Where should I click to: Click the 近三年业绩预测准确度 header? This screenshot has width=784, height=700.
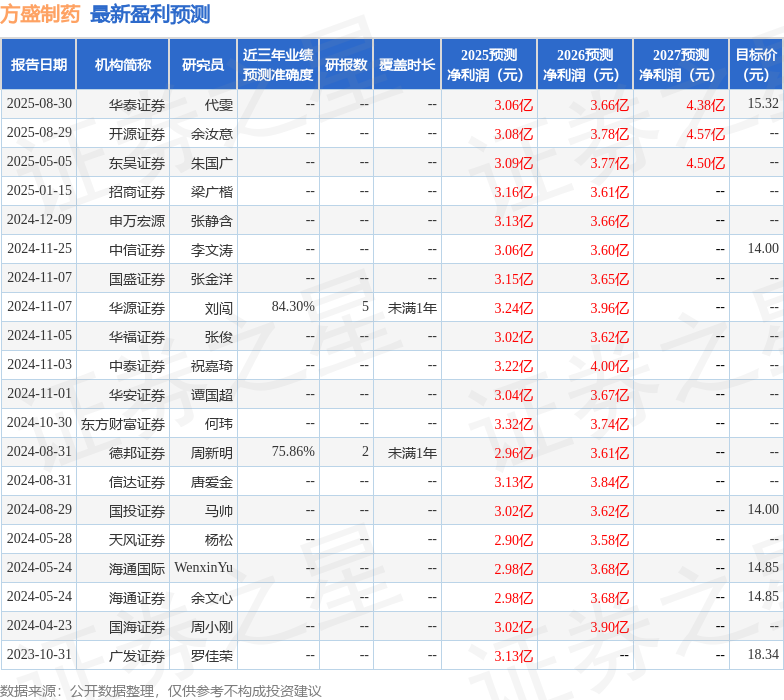point(278,64)
